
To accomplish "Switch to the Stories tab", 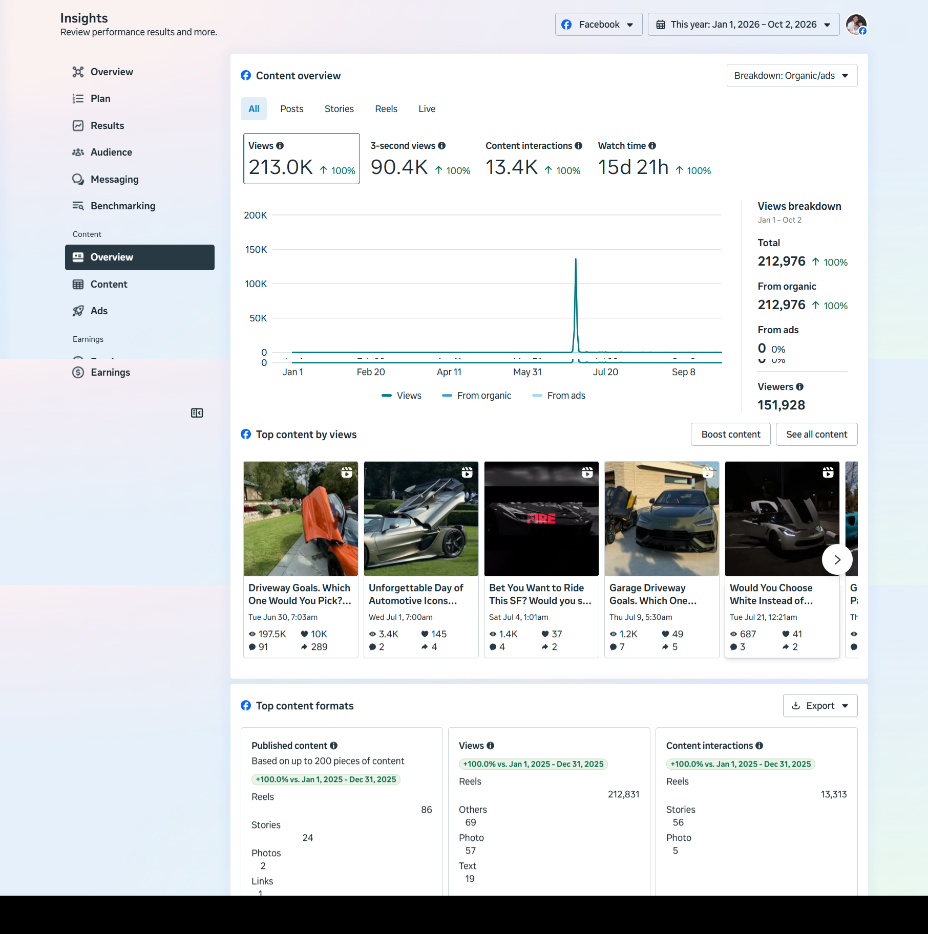I will click(x=339, y=109).
